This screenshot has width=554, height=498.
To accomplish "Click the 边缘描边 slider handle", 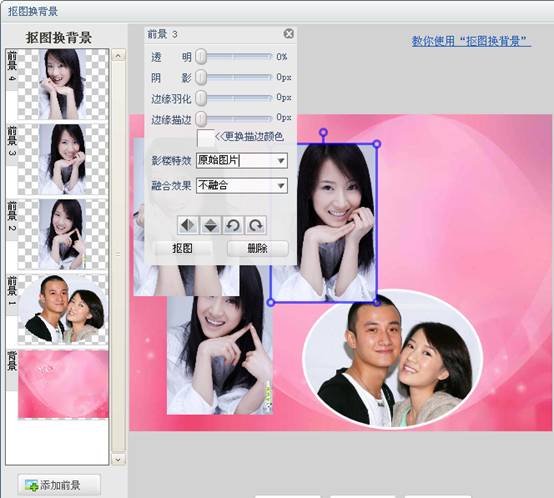I will (201, 119).
